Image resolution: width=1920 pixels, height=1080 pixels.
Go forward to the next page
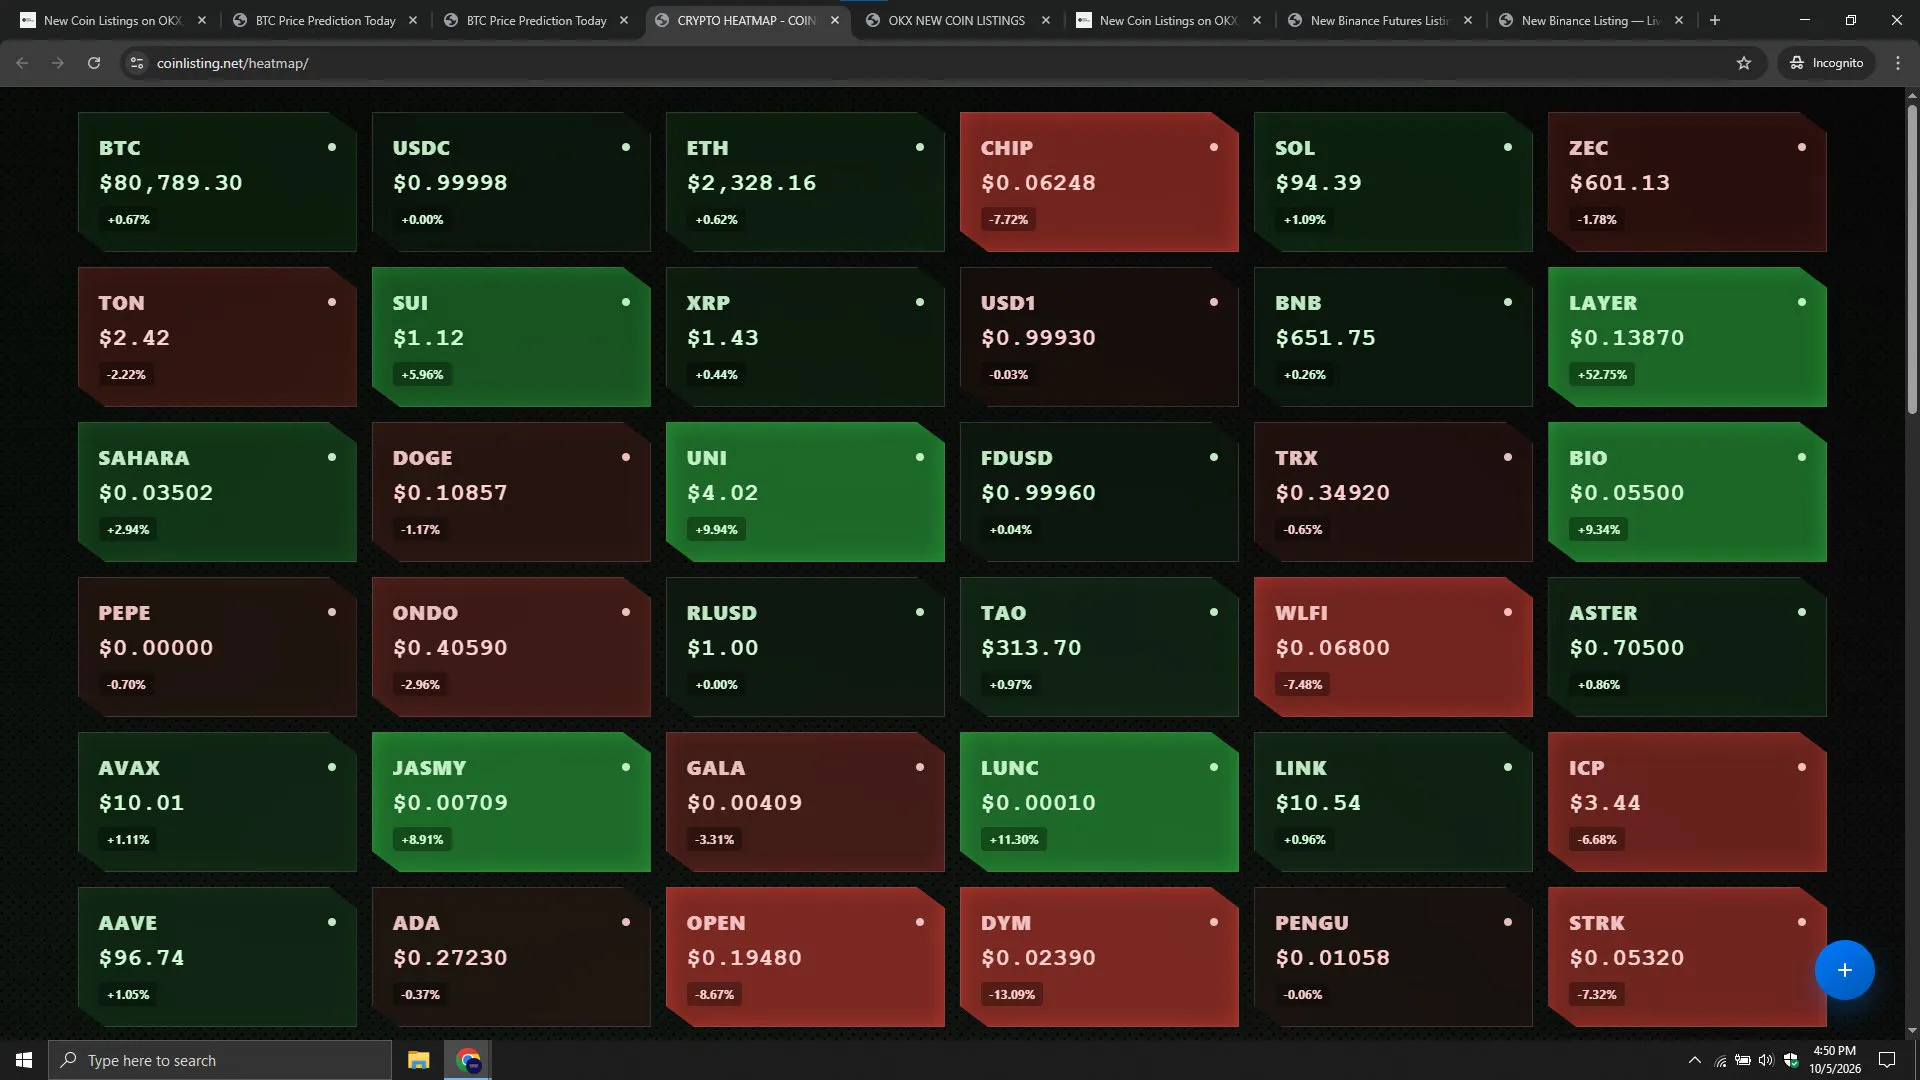[x=58, y=63]
